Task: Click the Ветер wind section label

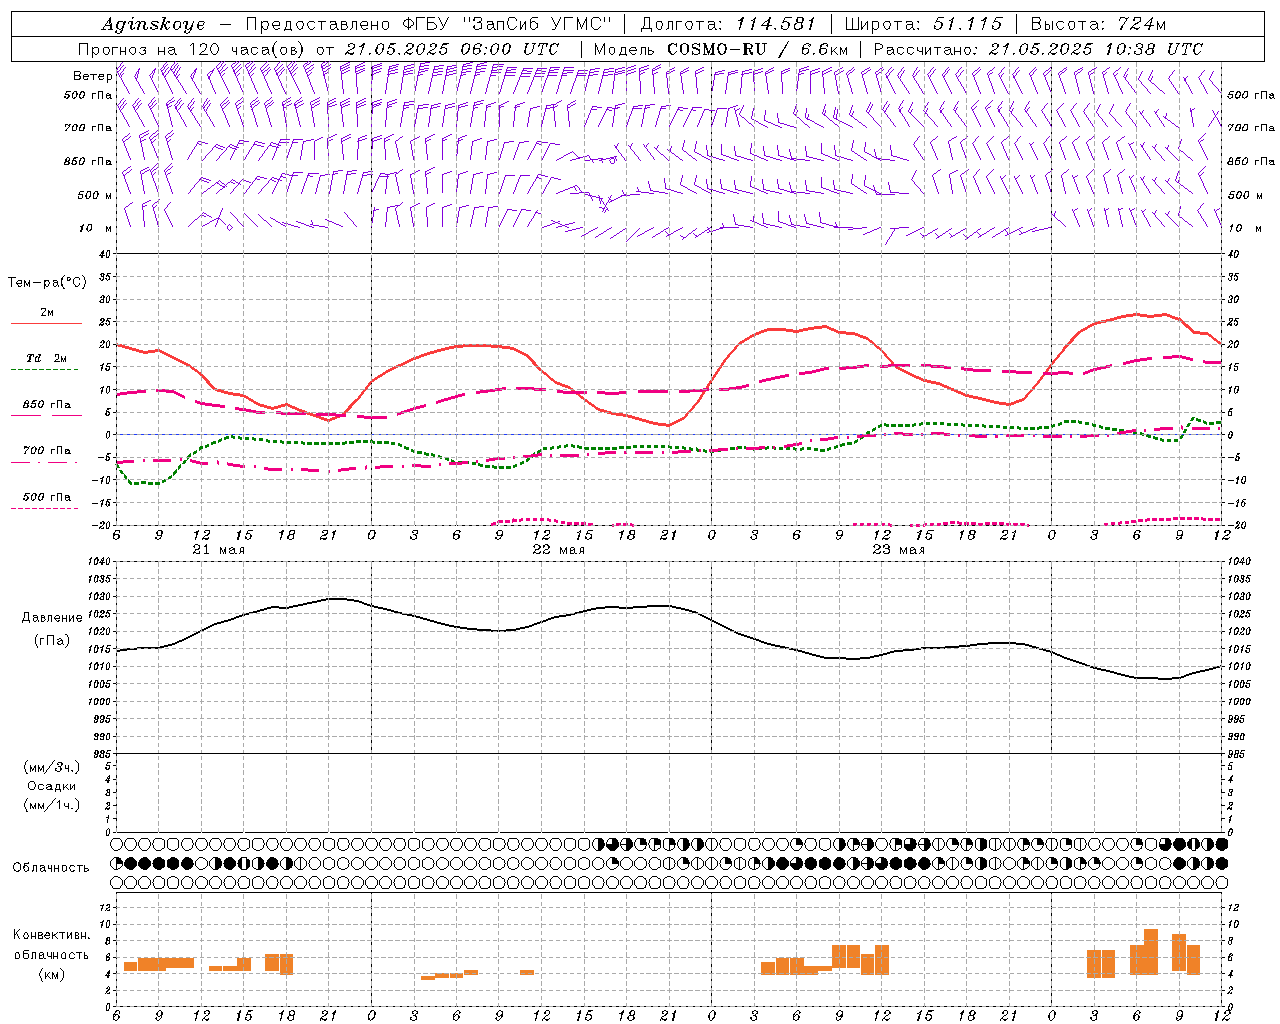Action: 92,76
